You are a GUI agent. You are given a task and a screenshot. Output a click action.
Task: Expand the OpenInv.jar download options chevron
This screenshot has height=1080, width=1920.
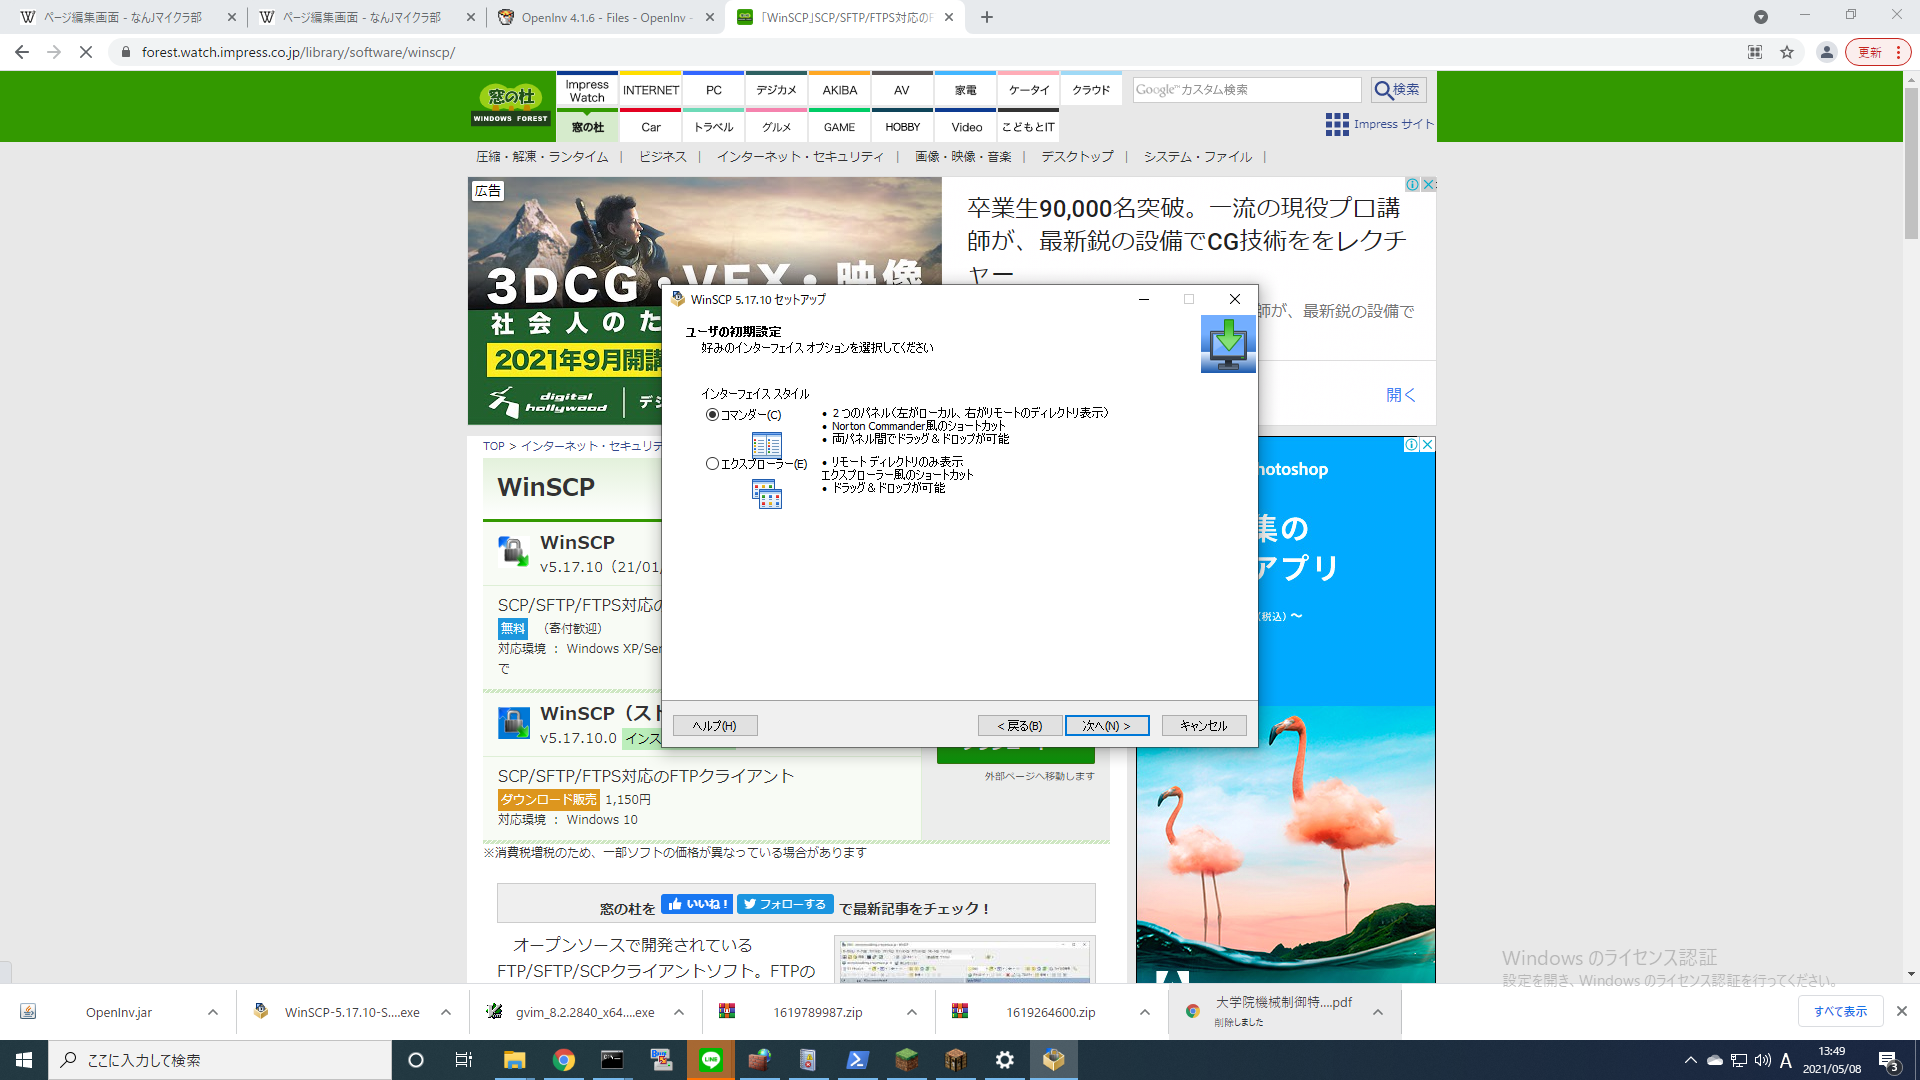click(x=213, y=1012)
